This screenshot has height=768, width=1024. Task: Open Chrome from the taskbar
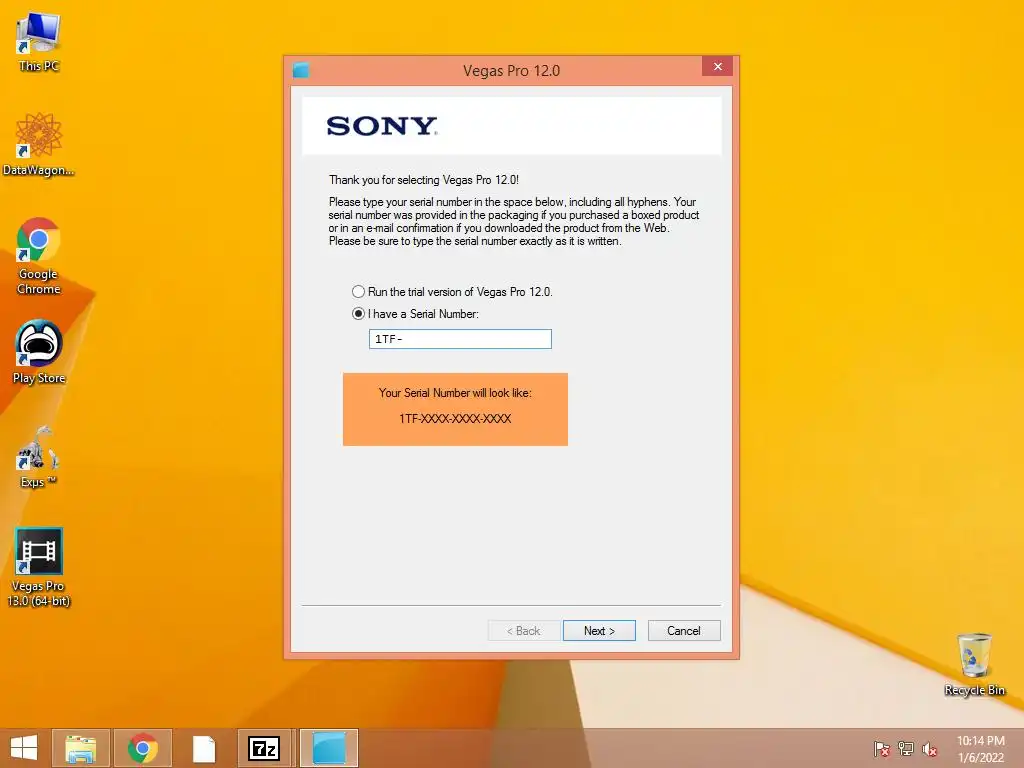pyautogui.click(x=142, y=748)
